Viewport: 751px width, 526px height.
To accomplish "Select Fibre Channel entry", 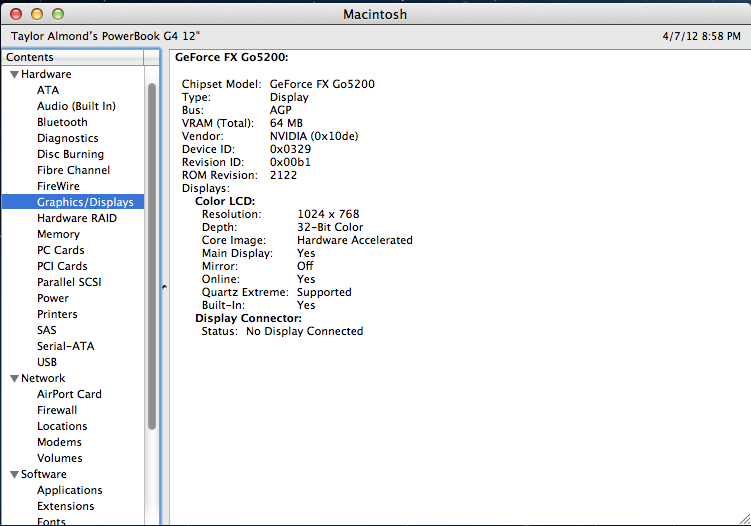I will tap(73, 170).
